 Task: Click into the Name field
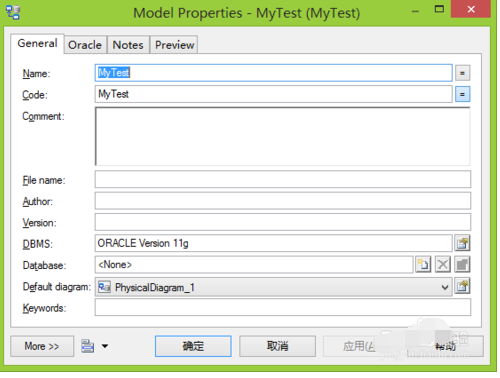pyautogui.click(x=273, y=73)
